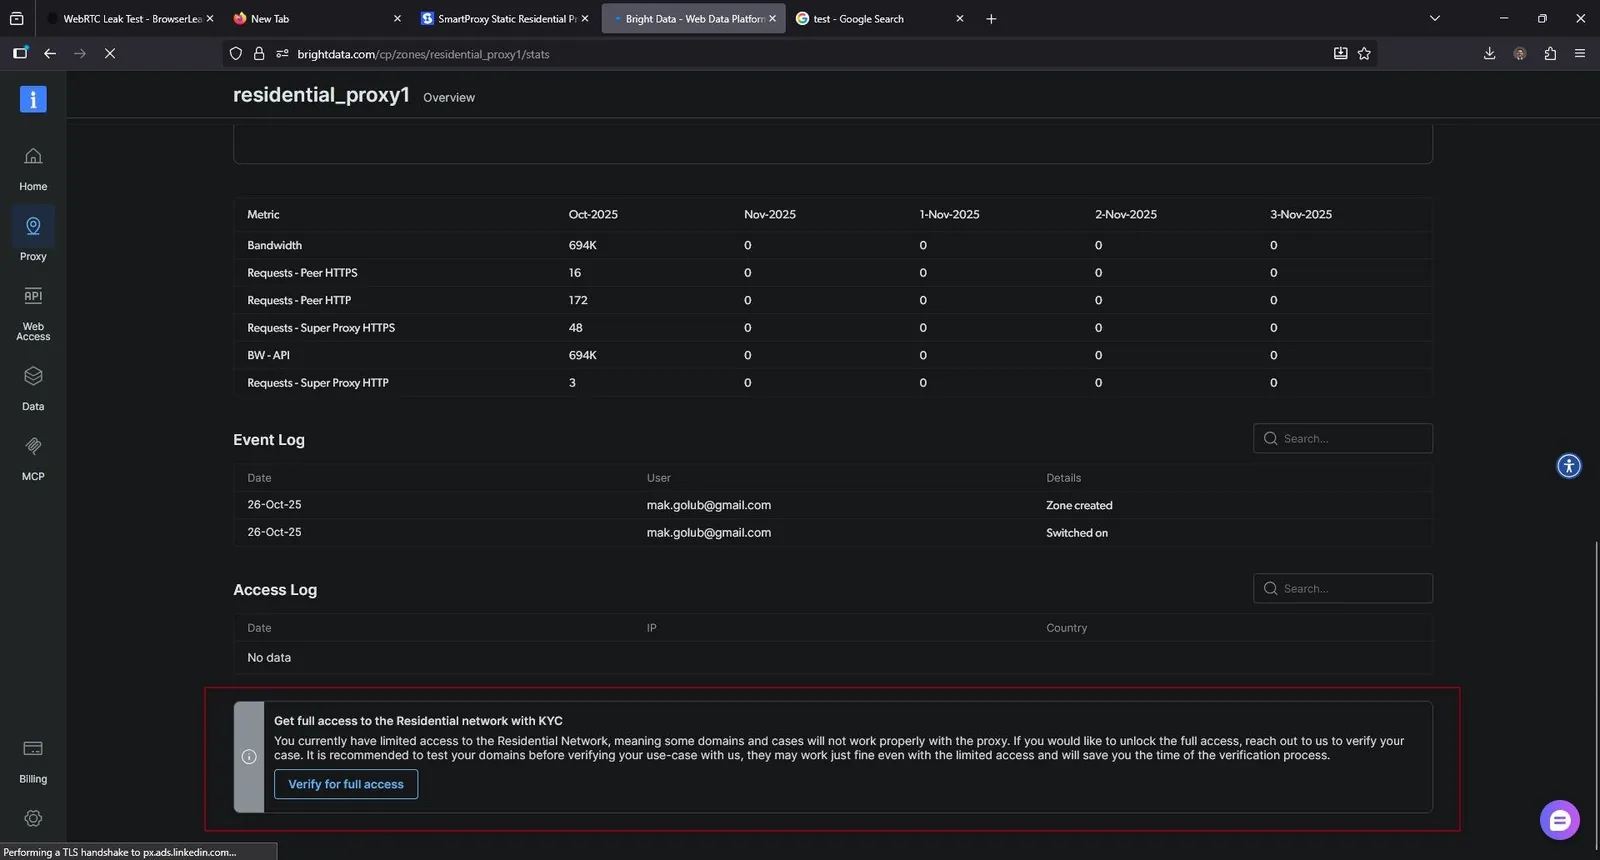Click the site padlock icon

(x=259, y=54)
